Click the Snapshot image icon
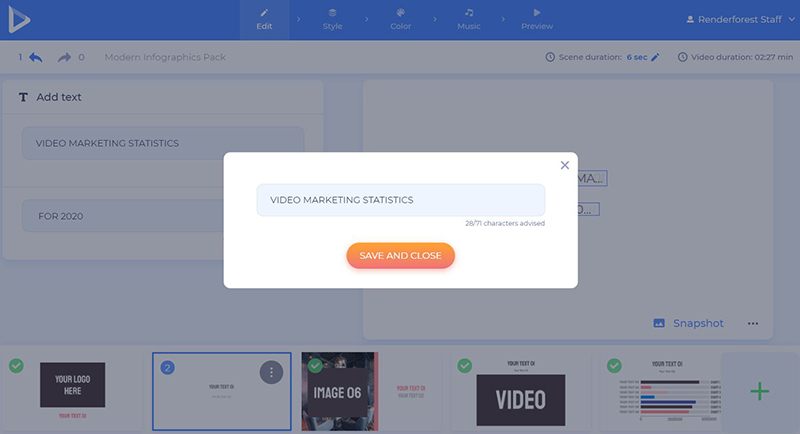 coord(659,323)
